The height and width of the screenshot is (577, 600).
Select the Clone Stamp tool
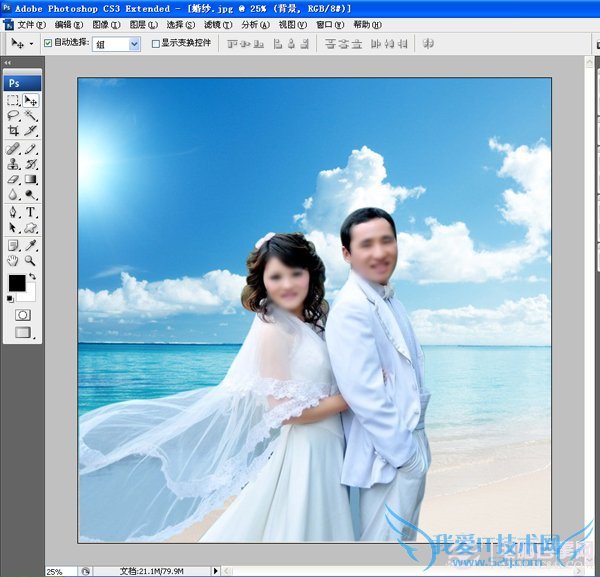pos(13,164)
